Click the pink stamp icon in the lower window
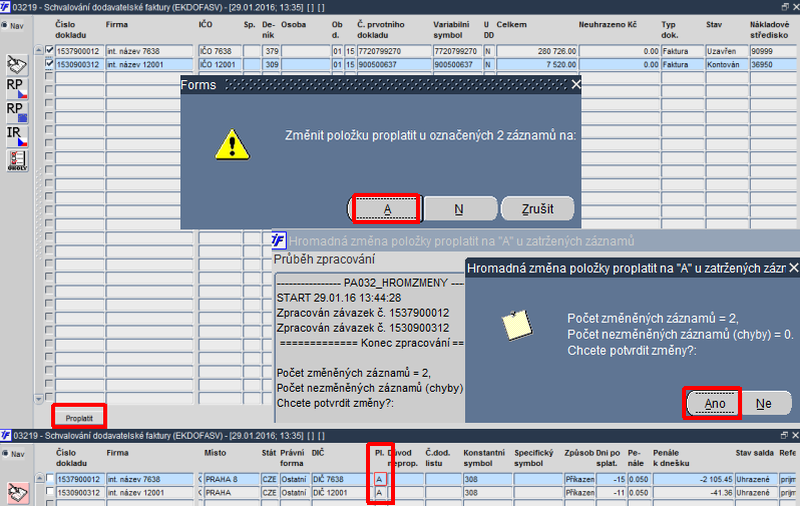 pyautogui.click(x=17, y=493)
